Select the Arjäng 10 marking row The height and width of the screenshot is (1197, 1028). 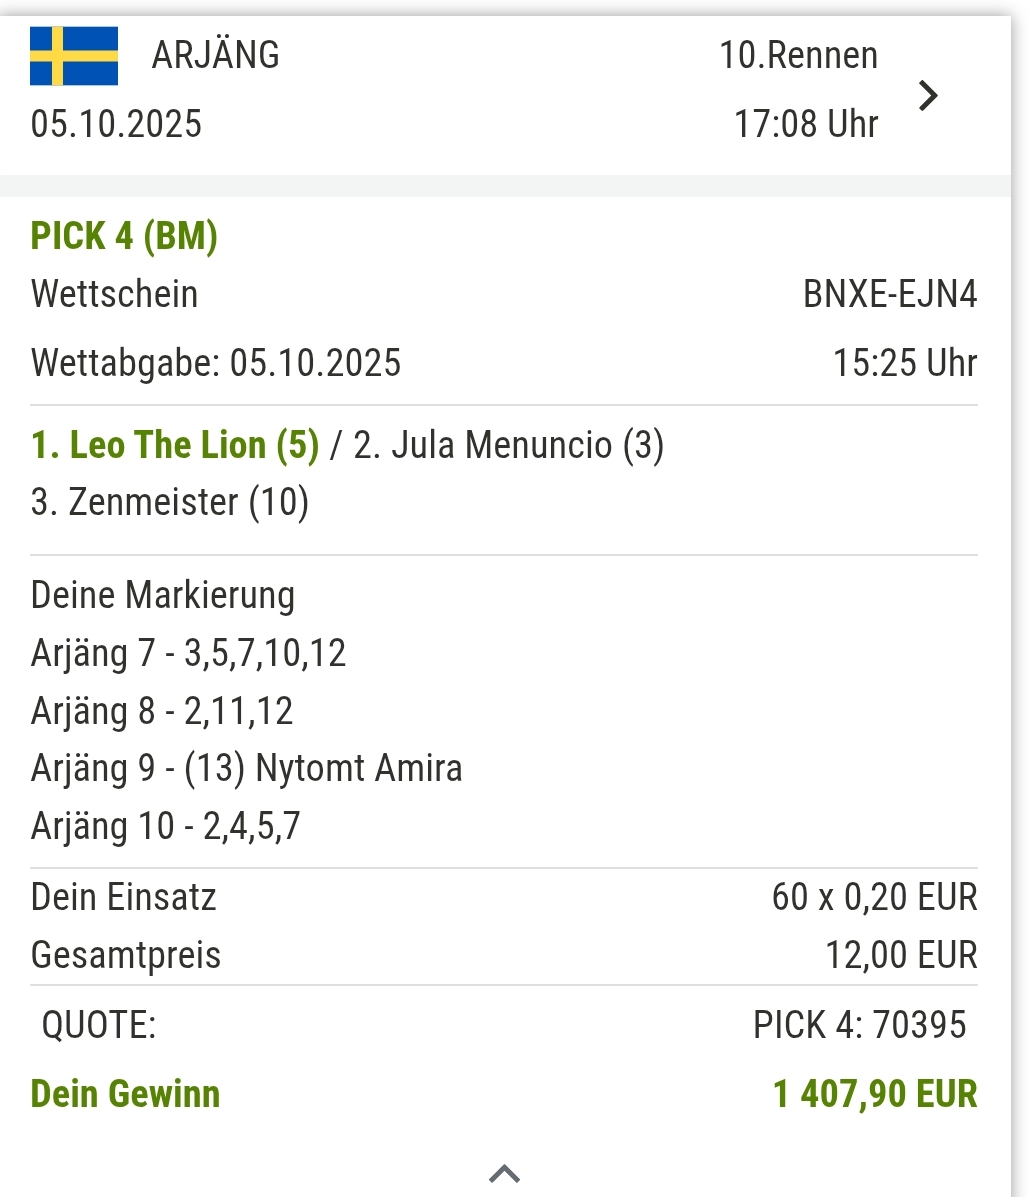[x=165, y=826]
